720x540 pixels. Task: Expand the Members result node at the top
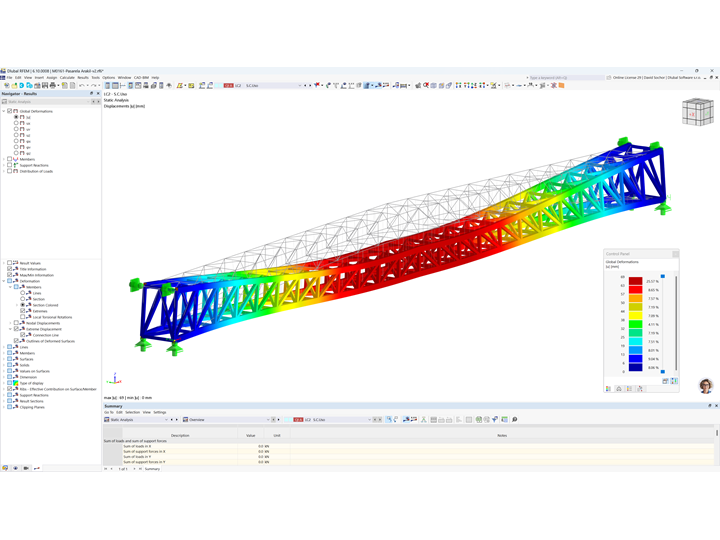[x=4, y=159]
